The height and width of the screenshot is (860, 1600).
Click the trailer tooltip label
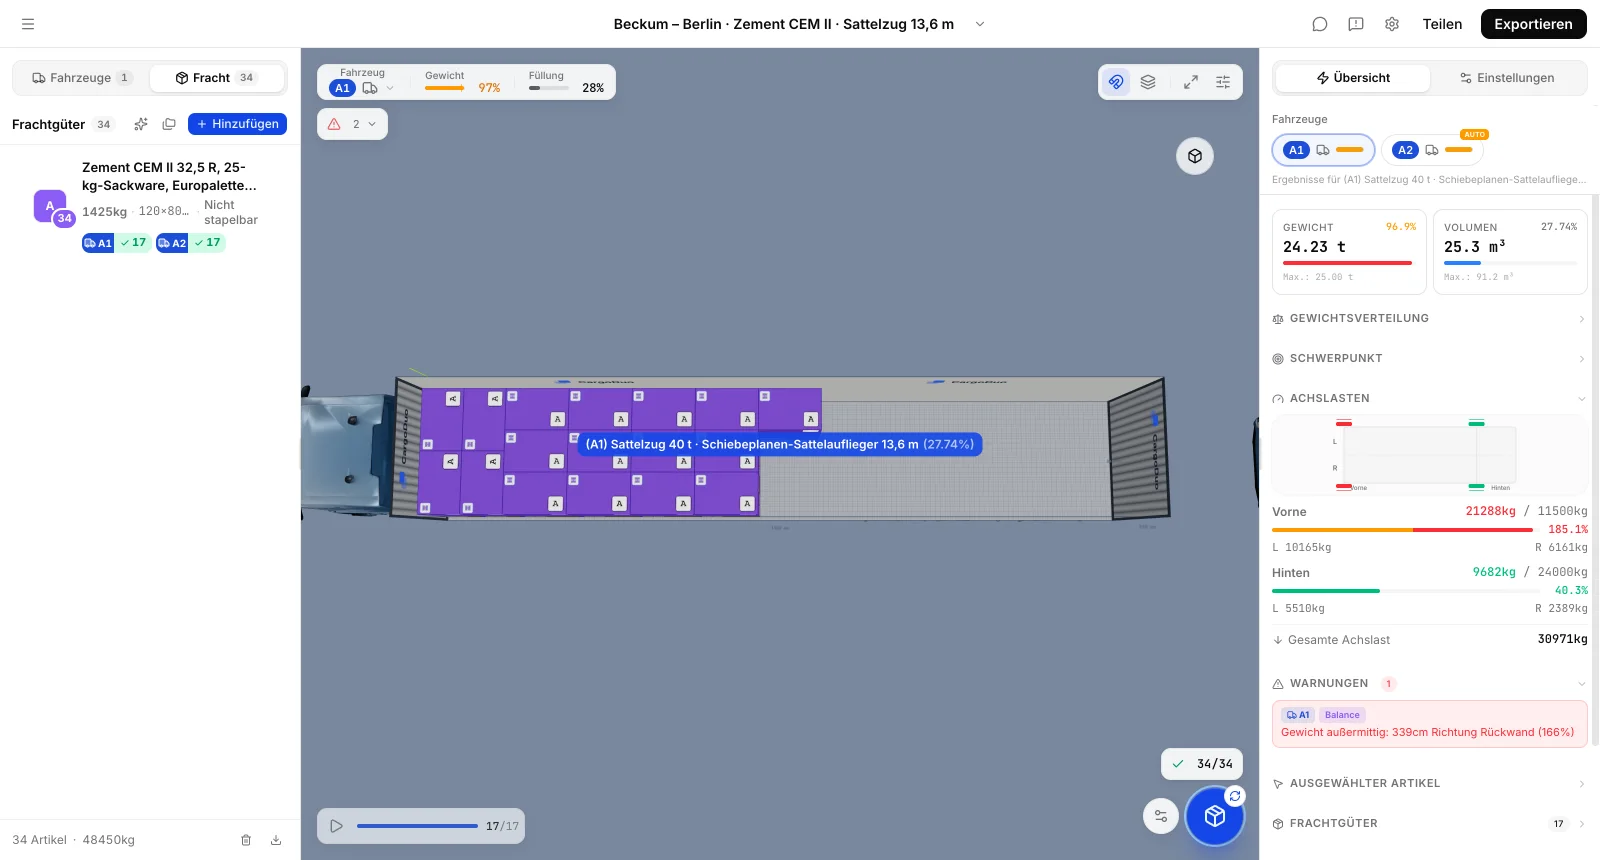point(780,444)
